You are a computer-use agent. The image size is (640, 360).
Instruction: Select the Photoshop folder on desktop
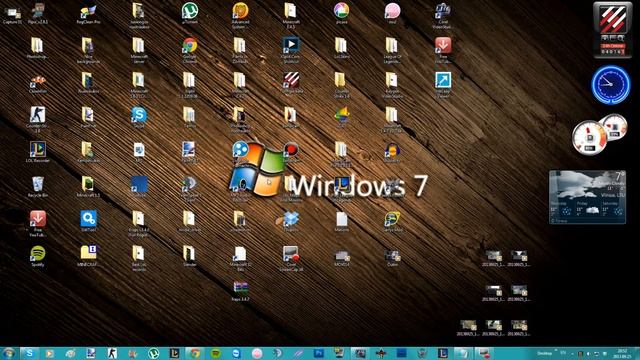pyautogui.click(x=37, y=48)
